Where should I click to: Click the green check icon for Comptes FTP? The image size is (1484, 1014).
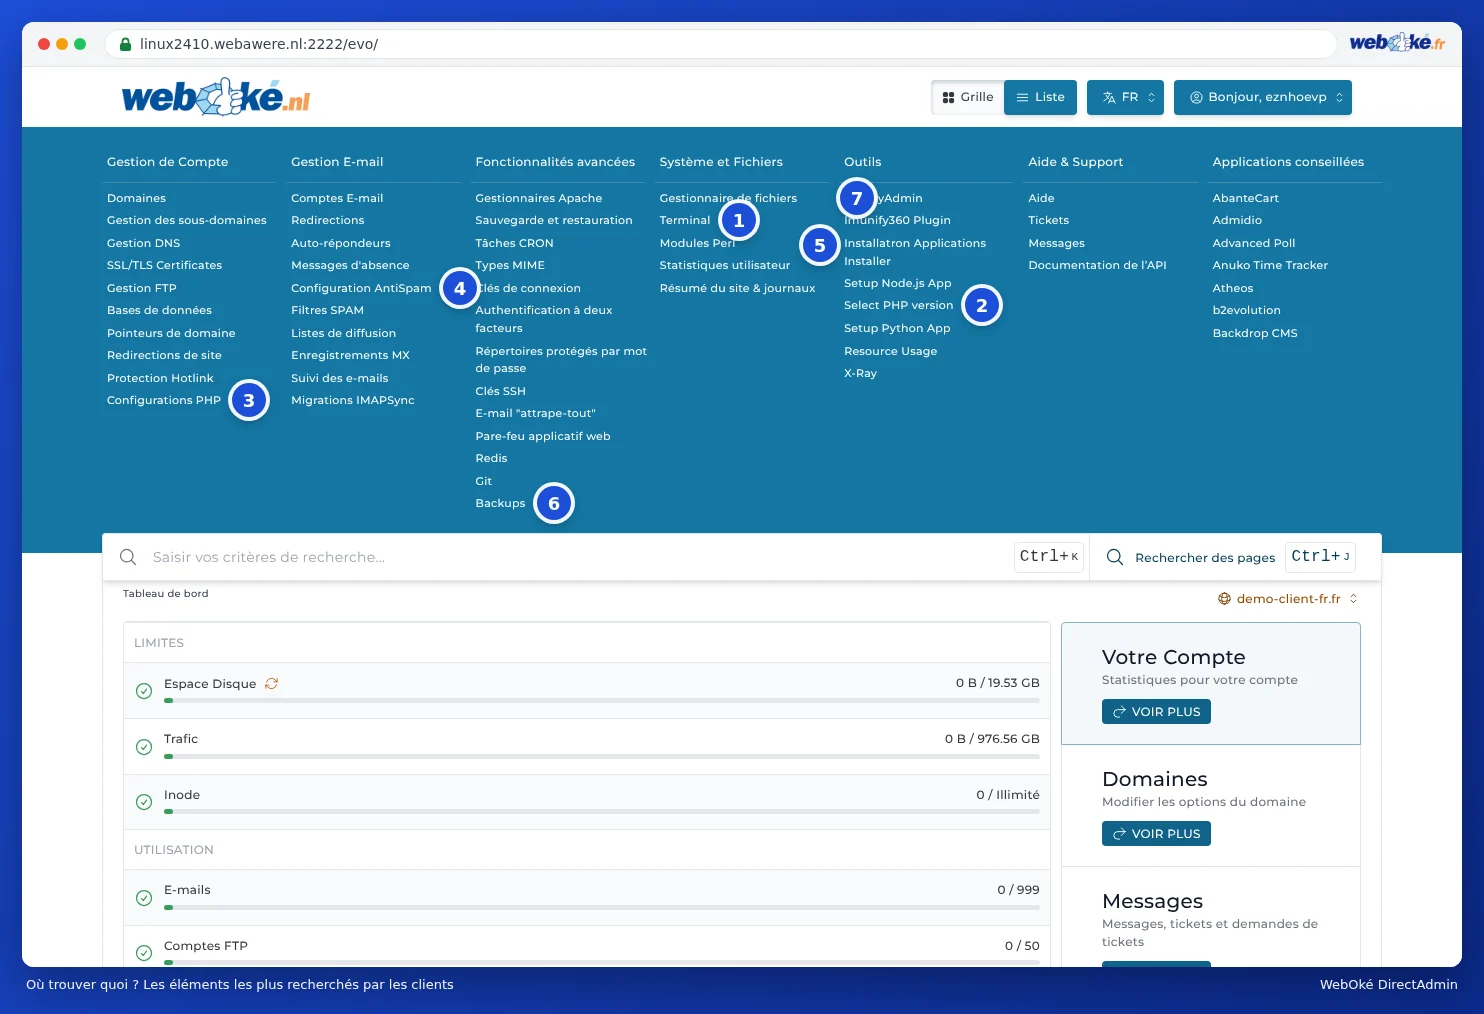[144, 953]
